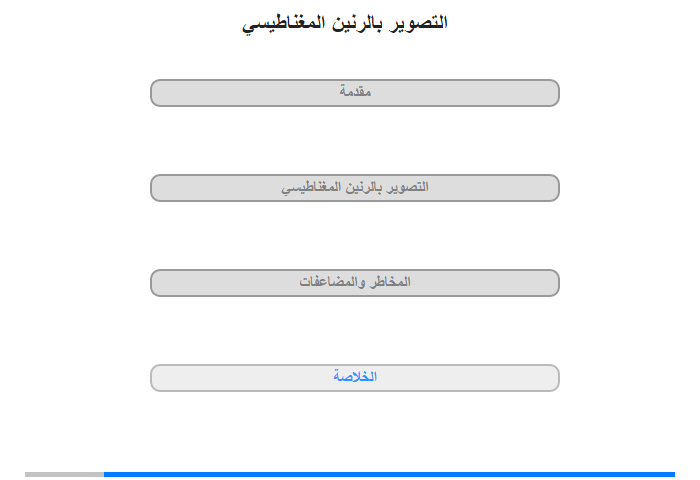Open the المخاطر والمضاعفات section

354,283
